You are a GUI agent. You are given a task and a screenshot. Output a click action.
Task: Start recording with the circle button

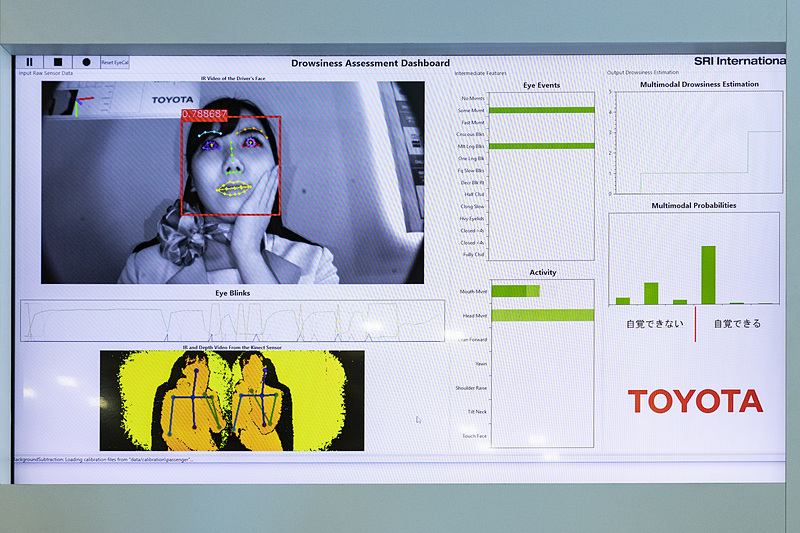(x=86, y=62)
